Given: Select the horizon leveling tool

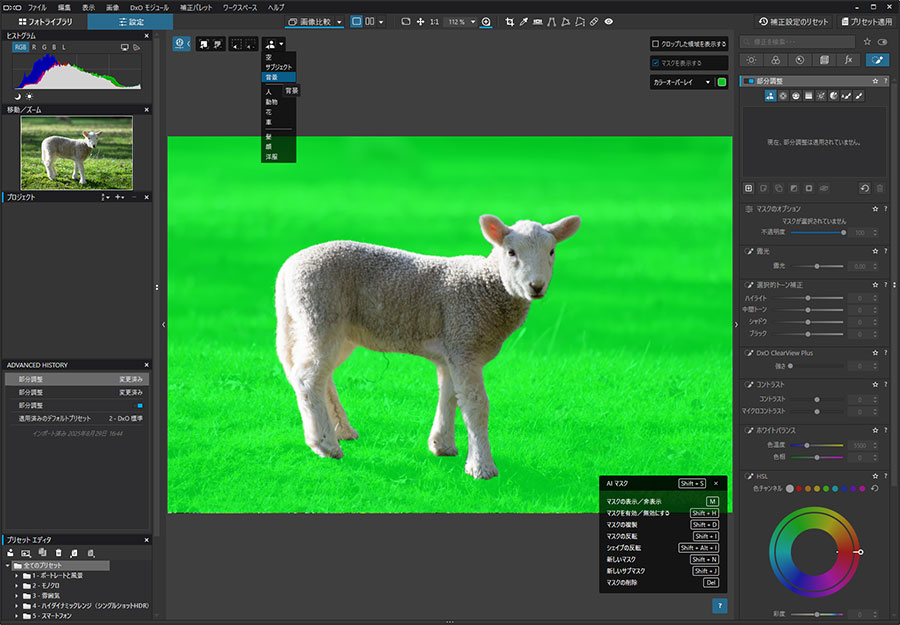Looking at the screenshot, I should [538, 22].
